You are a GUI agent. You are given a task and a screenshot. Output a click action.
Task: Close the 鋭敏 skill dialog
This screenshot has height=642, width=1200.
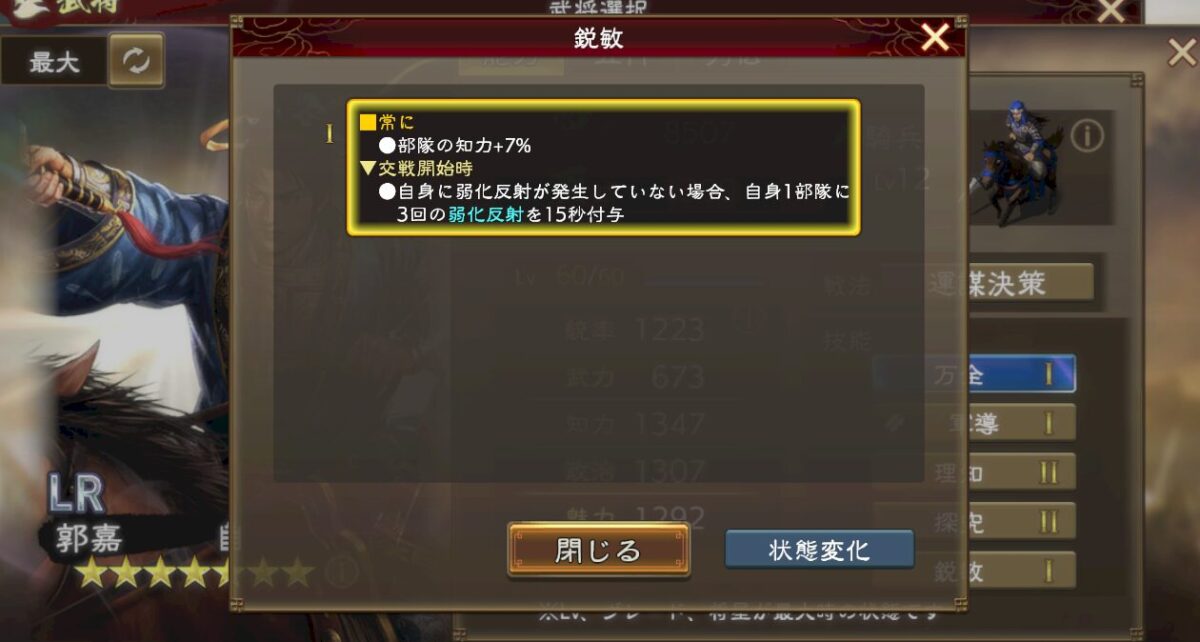click(x=935, y=38)
